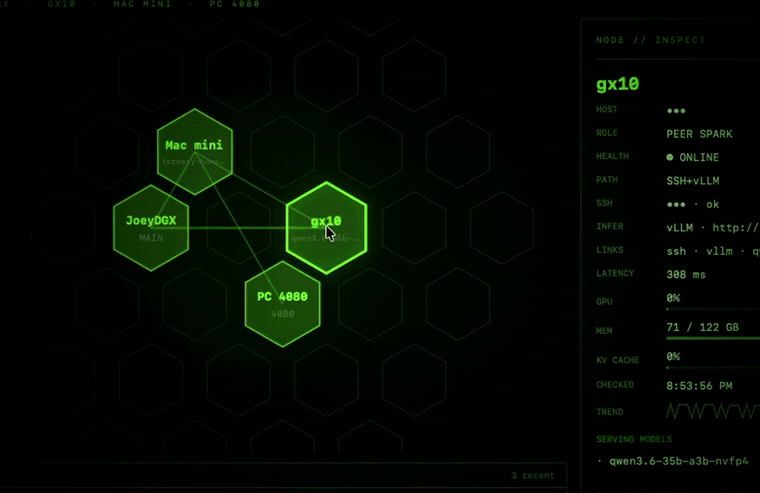
Task: Select the JoeyDGX MAIN hexagon node
Action: 151,228
